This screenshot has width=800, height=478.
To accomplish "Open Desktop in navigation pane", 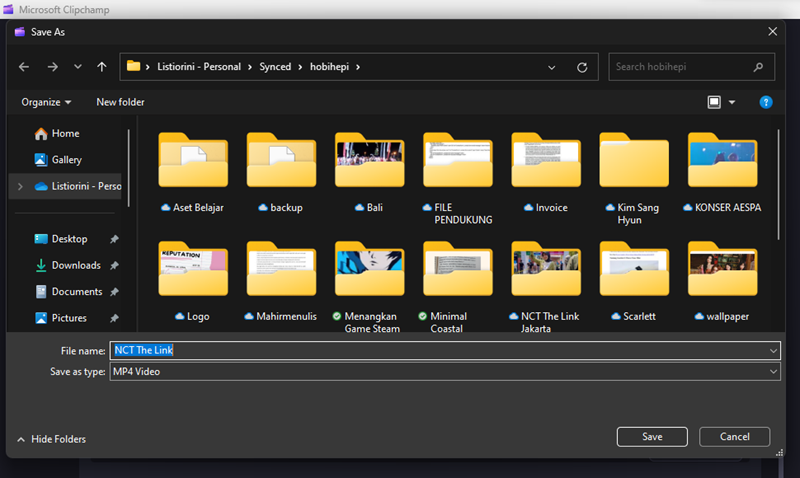I will (60, 239).
